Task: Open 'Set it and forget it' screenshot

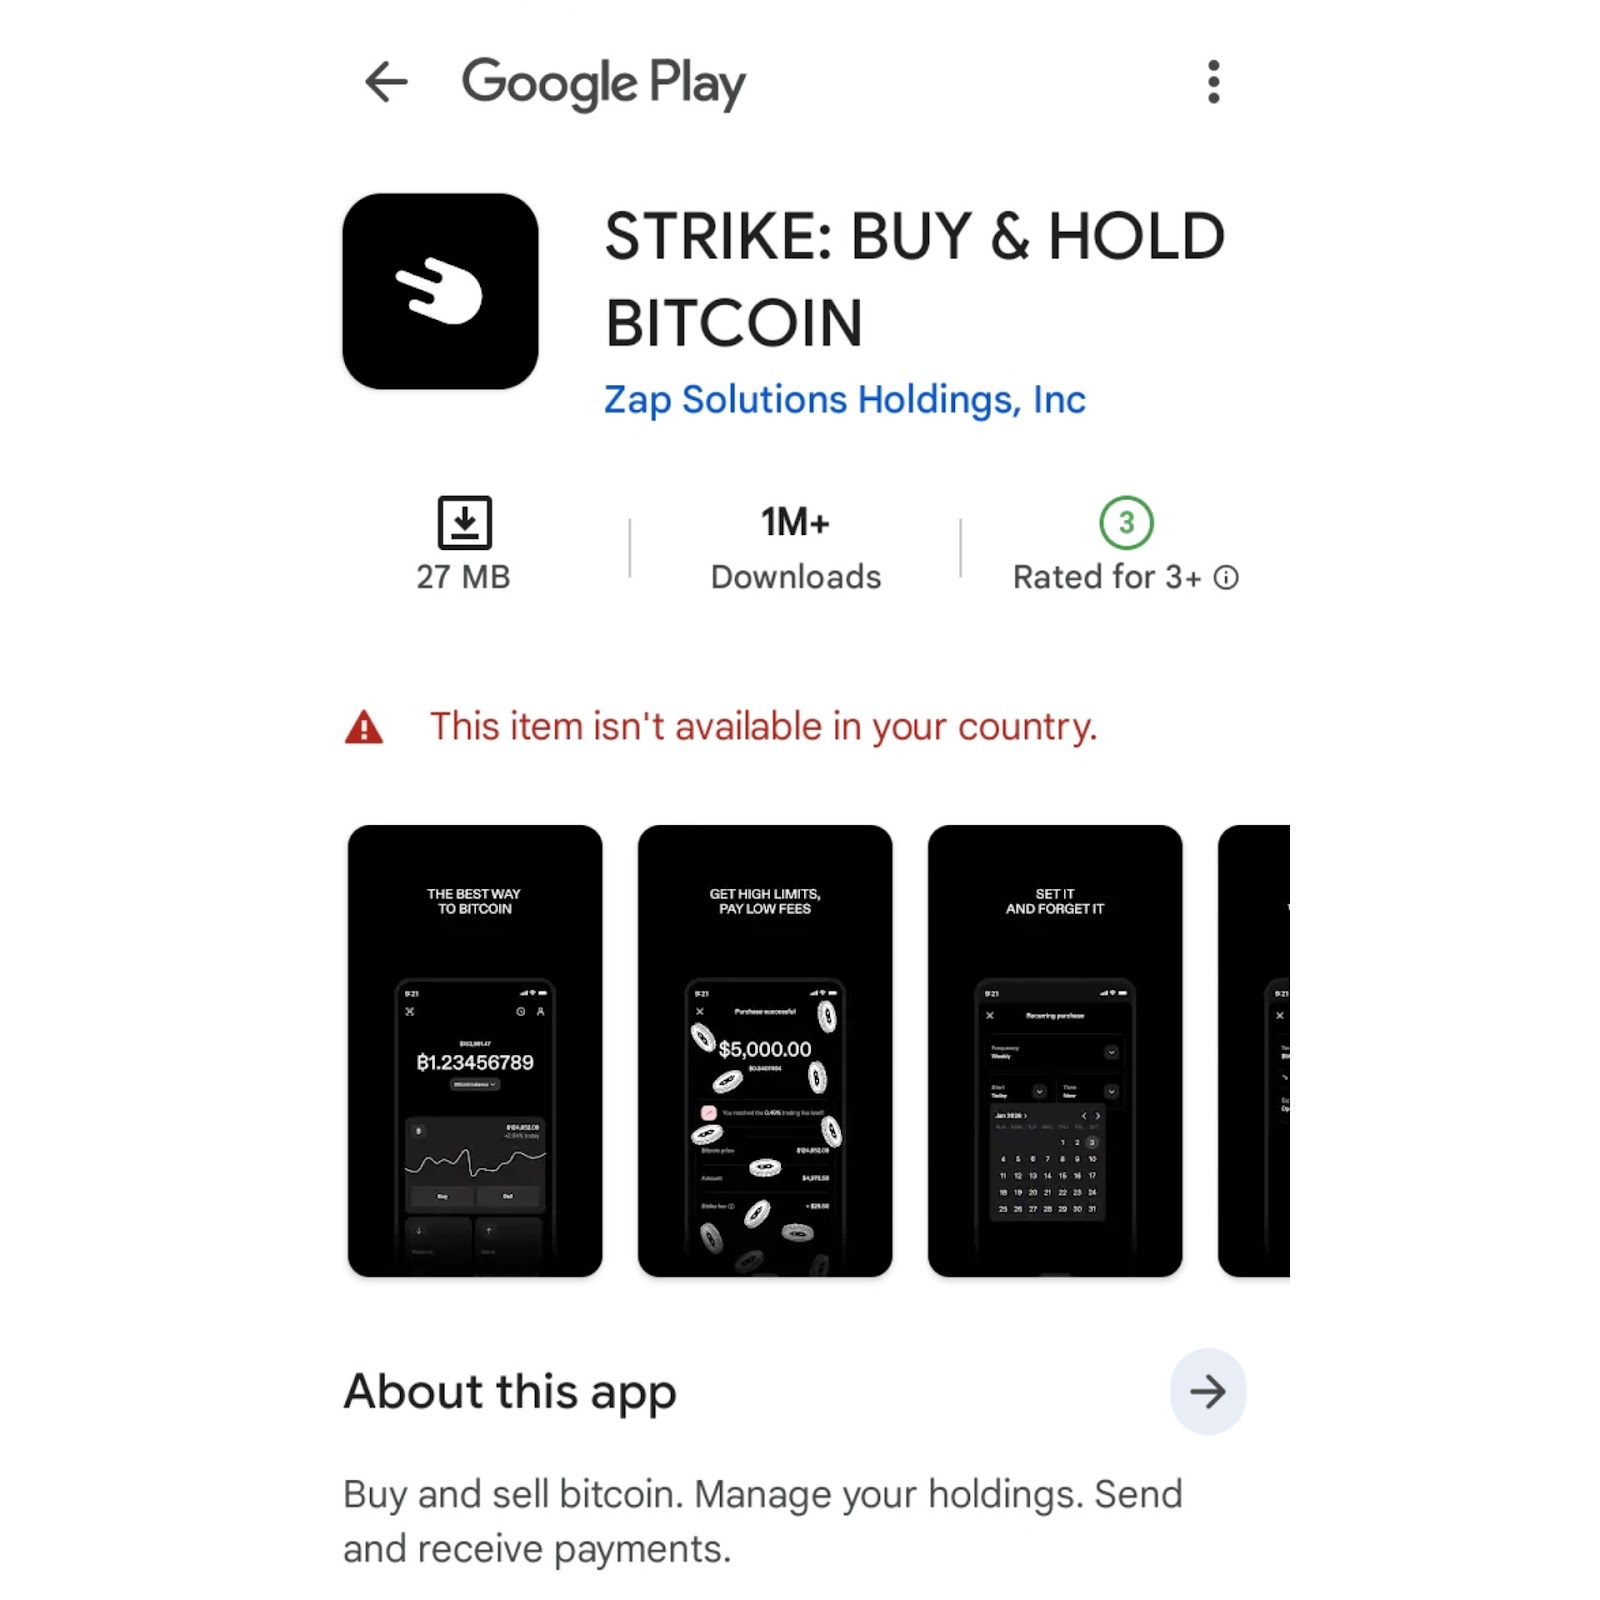Action: coord(1055,1050)
